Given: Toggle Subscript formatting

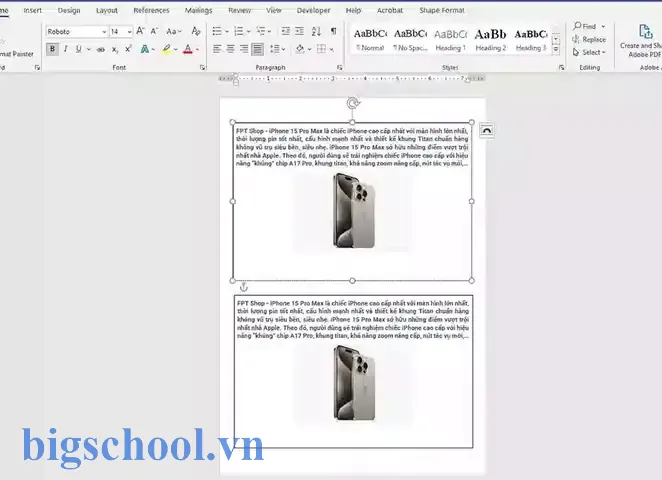Looking at the screenshot, I should coord(115,49).
